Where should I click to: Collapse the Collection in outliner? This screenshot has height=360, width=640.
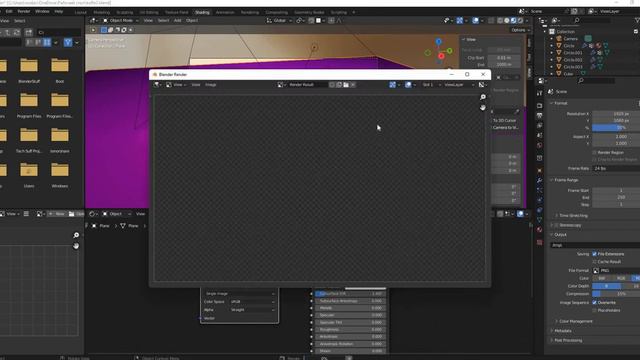[x=544, y=32]
